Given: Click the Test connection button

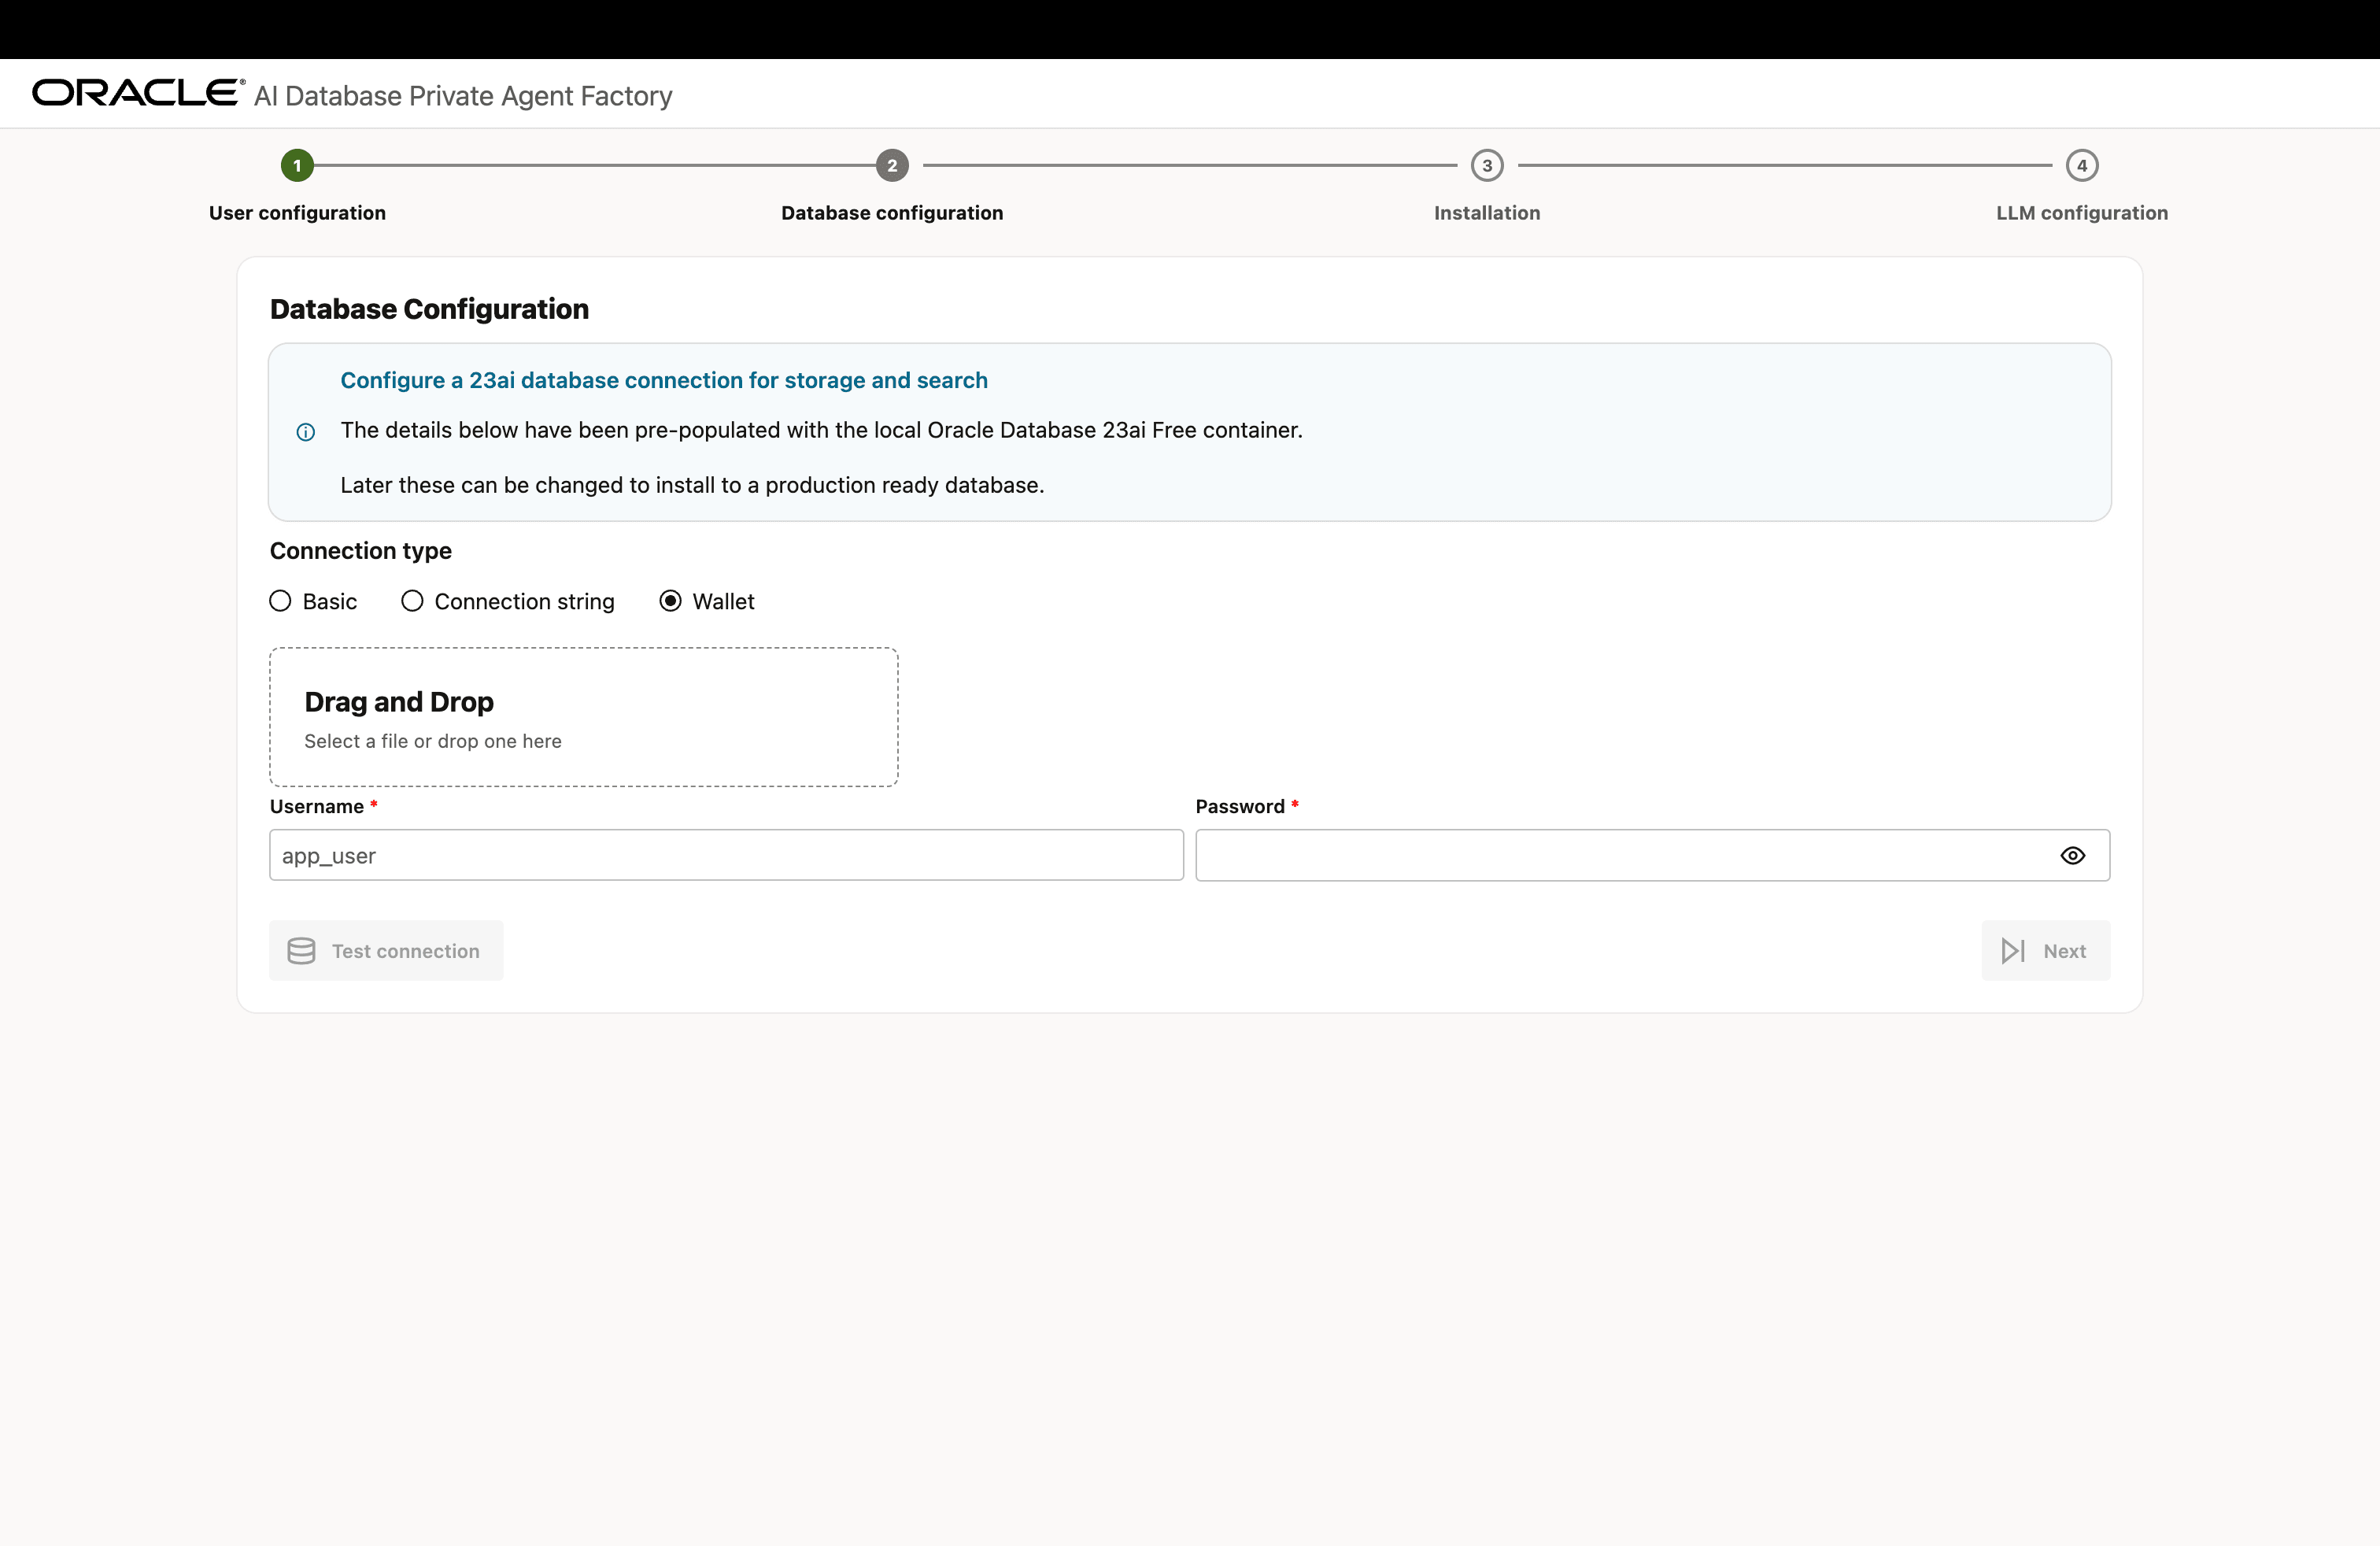Looking at the screenshot, I should point(386,950).
